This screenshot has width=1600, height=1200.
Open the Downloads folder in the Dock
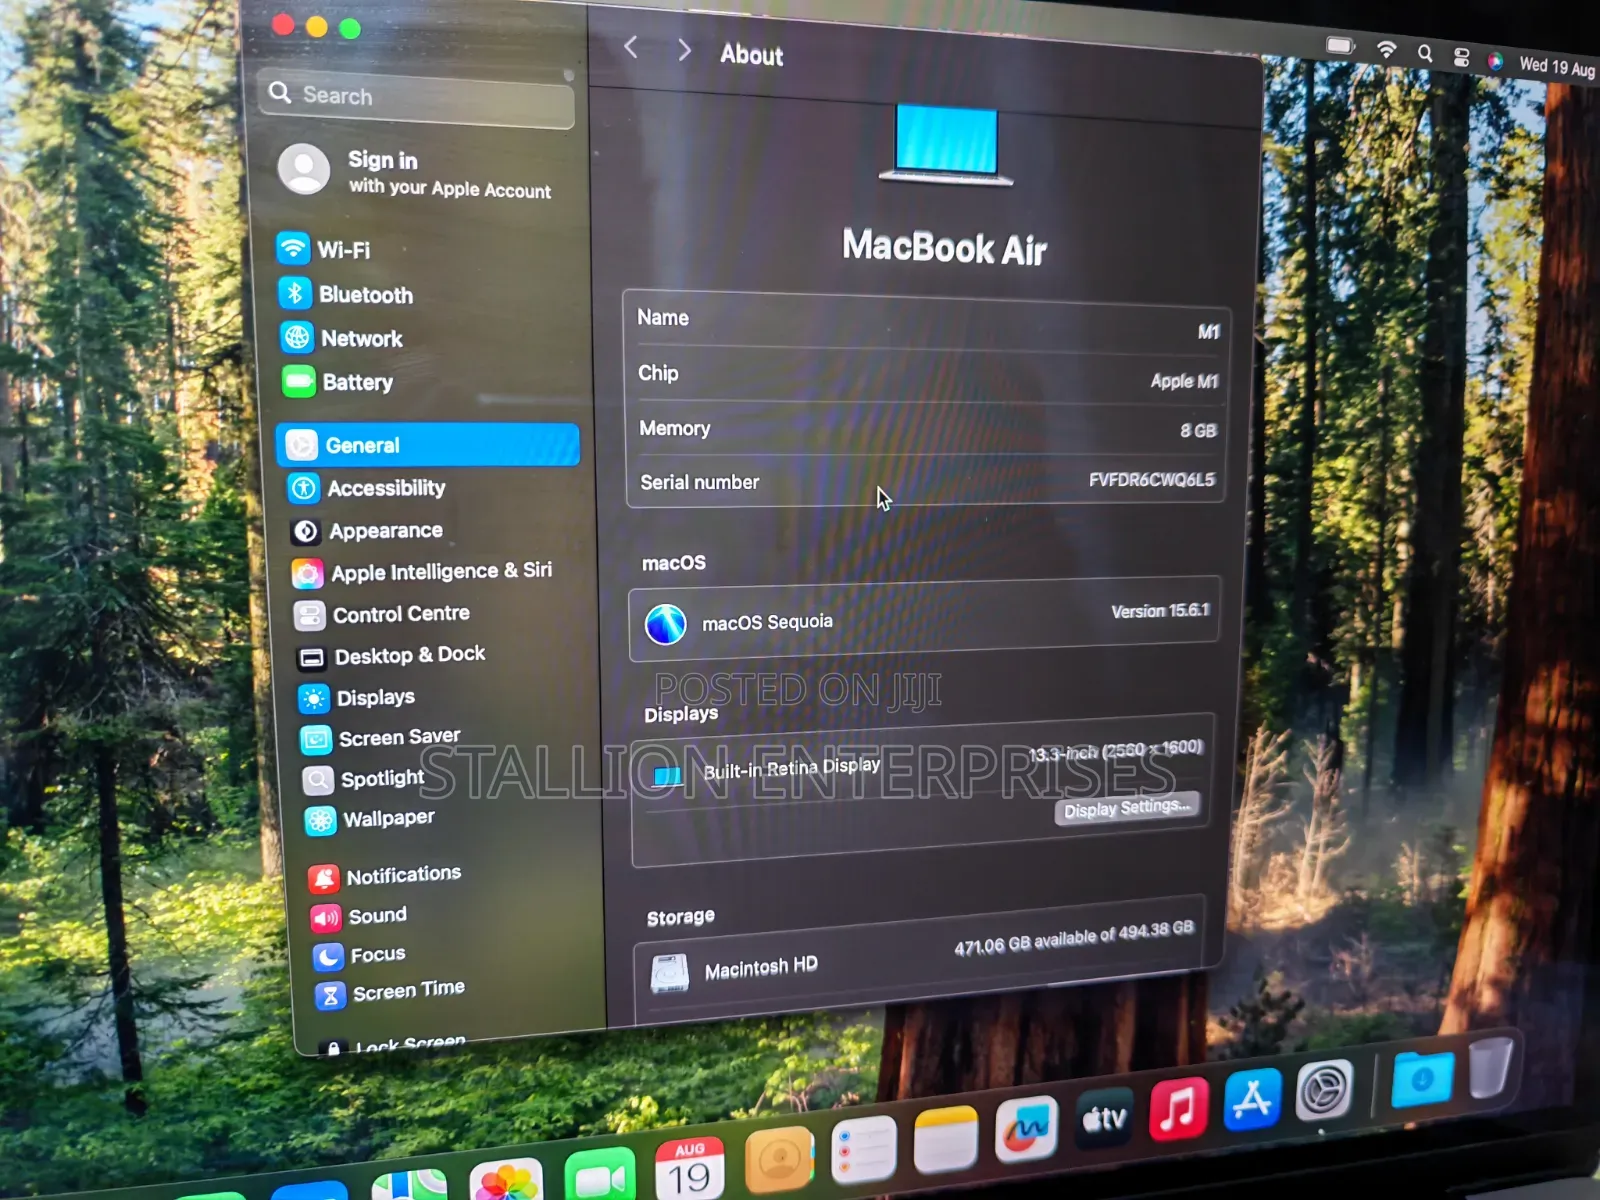click(1422, 1078)
